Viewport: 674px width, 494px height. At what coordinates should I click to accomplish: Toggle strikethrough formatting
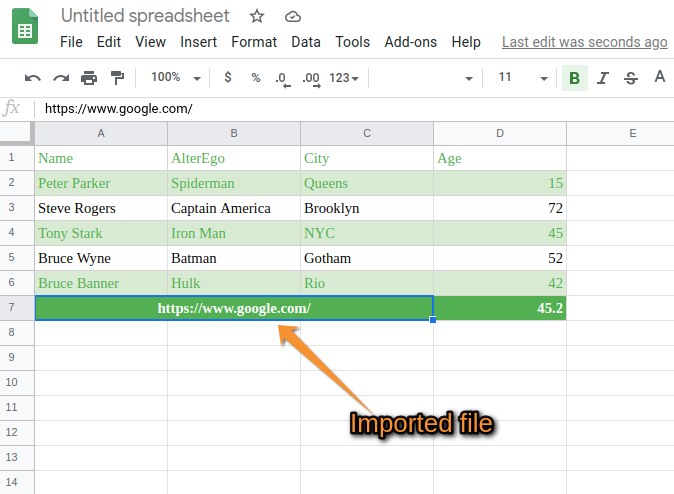[630, 78]
